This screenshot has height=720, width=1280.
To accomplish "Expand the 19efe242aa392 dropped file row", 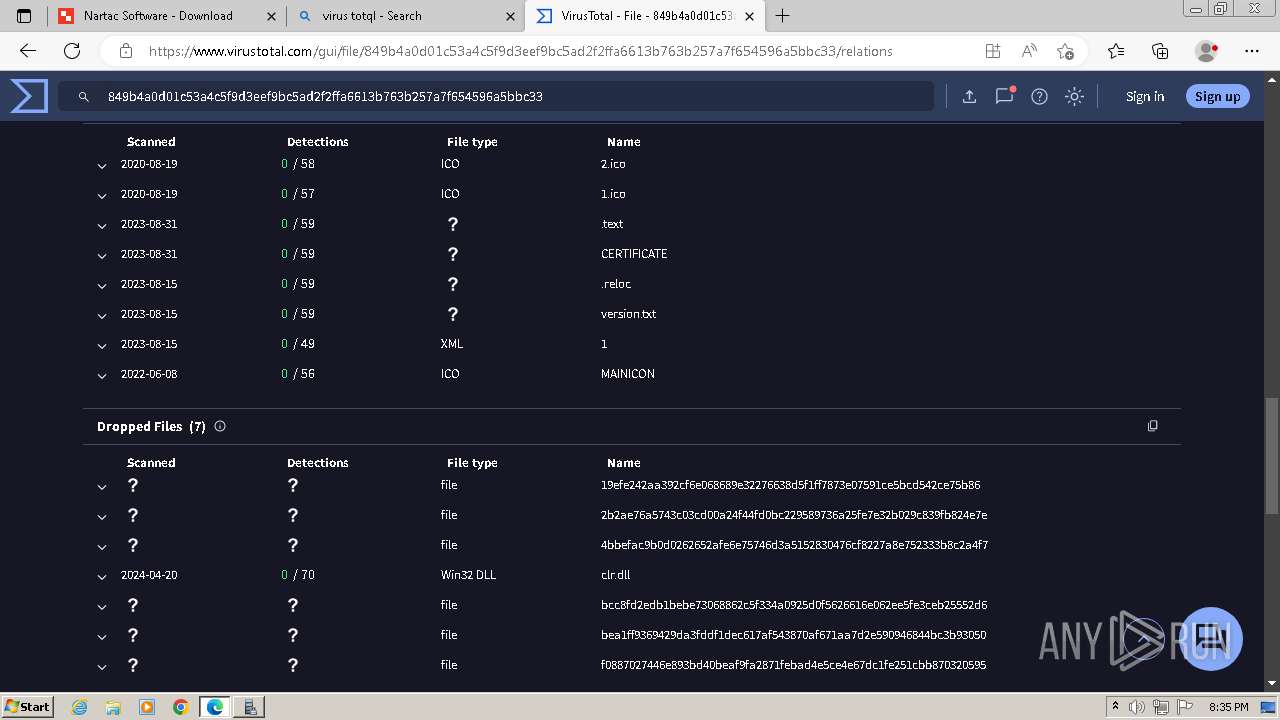I will point(102,487).
